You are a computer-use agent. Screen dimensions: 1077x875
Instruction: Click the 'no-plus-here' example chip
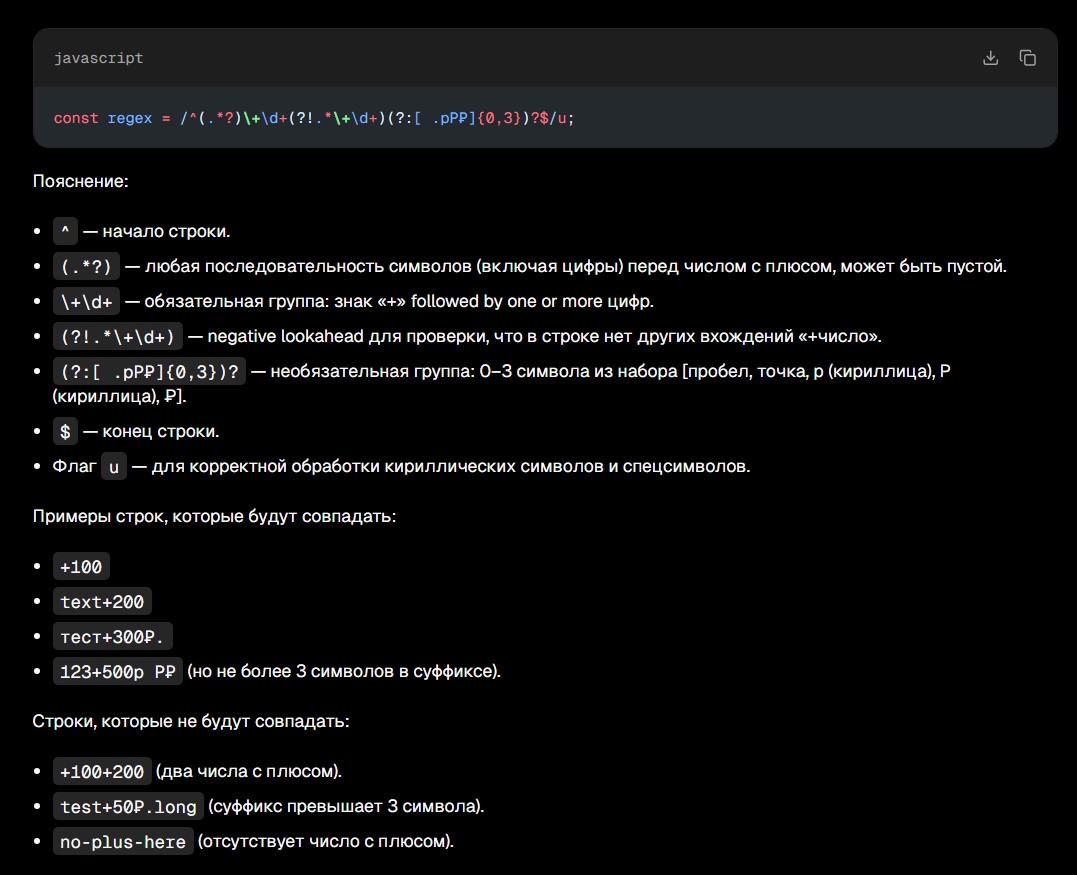[x=123, y=842]
